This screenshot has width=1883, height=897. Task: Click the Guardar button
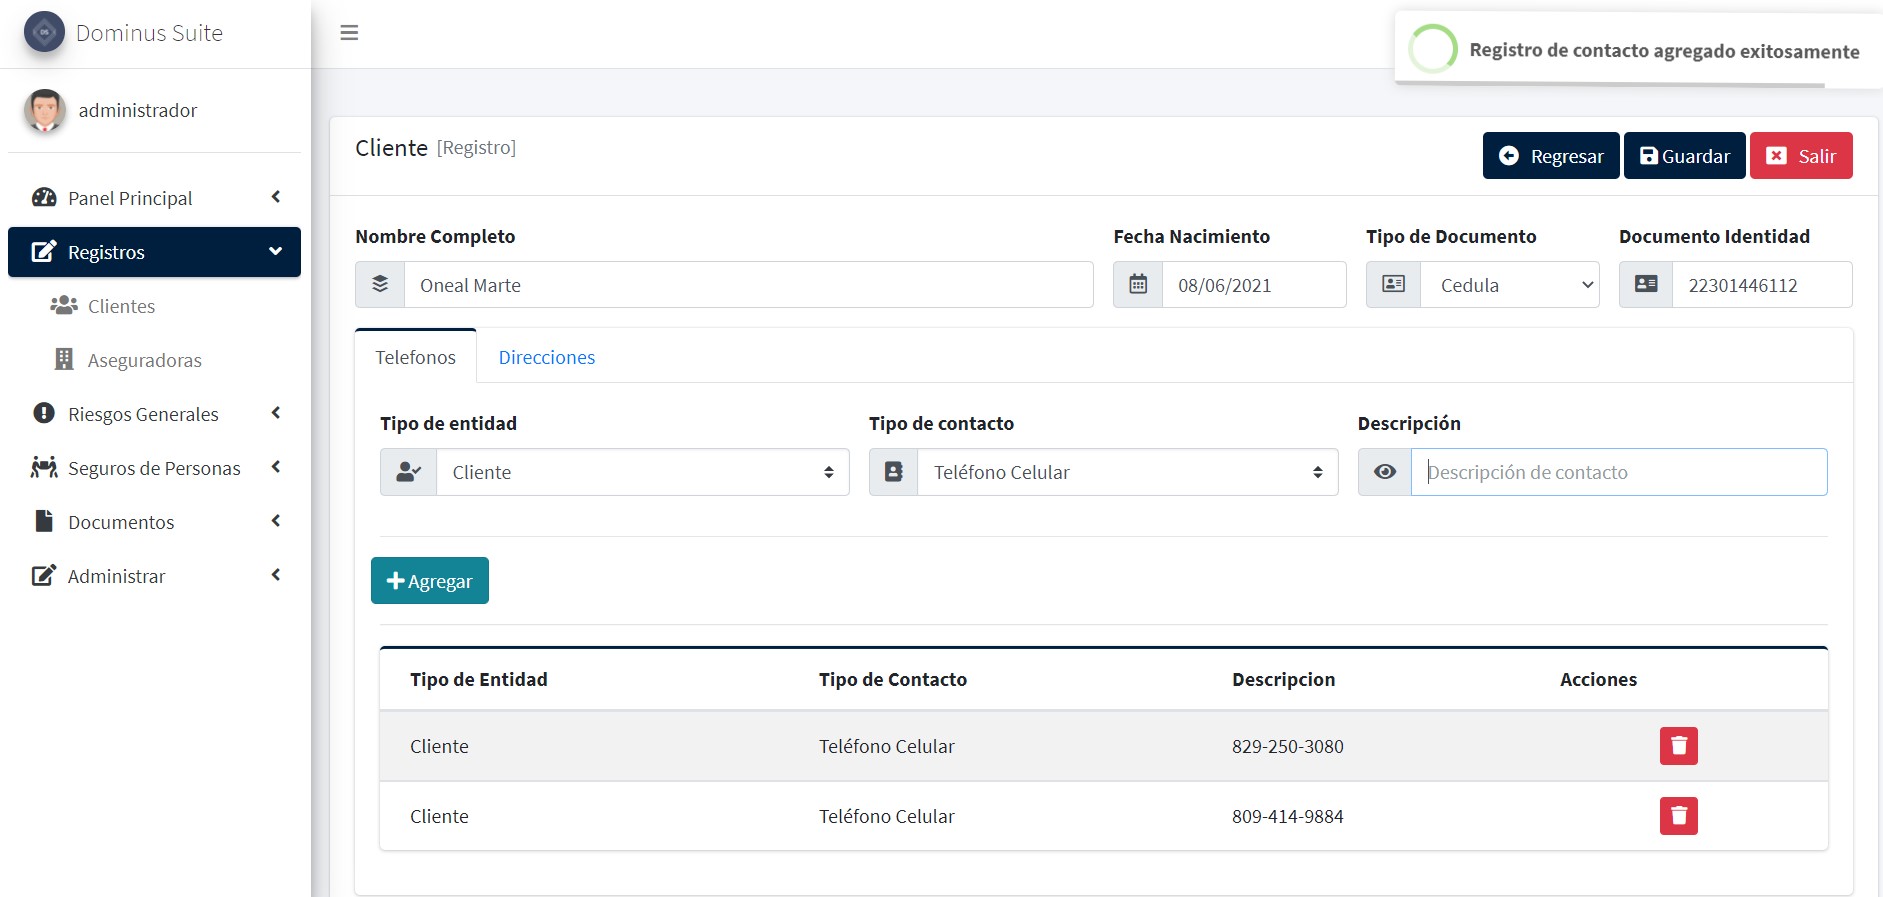[x=1684, y=156]
